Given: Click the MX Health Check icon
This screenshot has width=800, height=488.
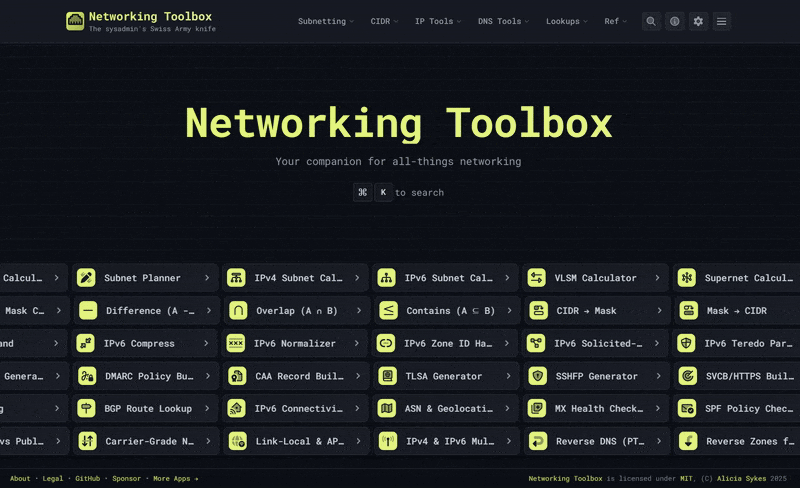Looking at the screenshot, I should pyautogui.click(x=537, y=408).
